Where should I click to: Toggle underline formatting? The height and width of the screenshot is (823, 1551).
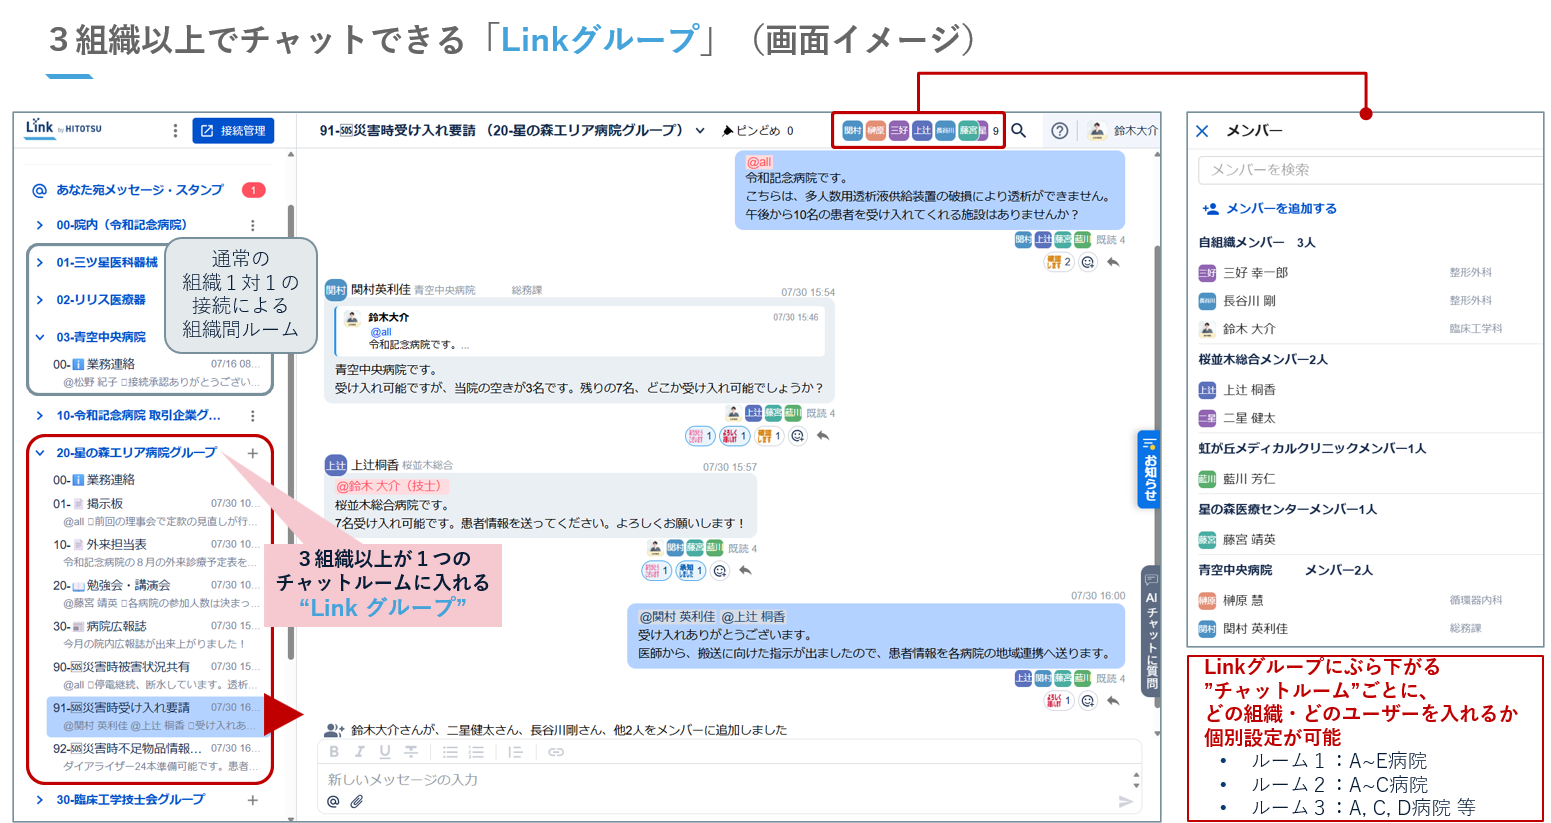385,752
